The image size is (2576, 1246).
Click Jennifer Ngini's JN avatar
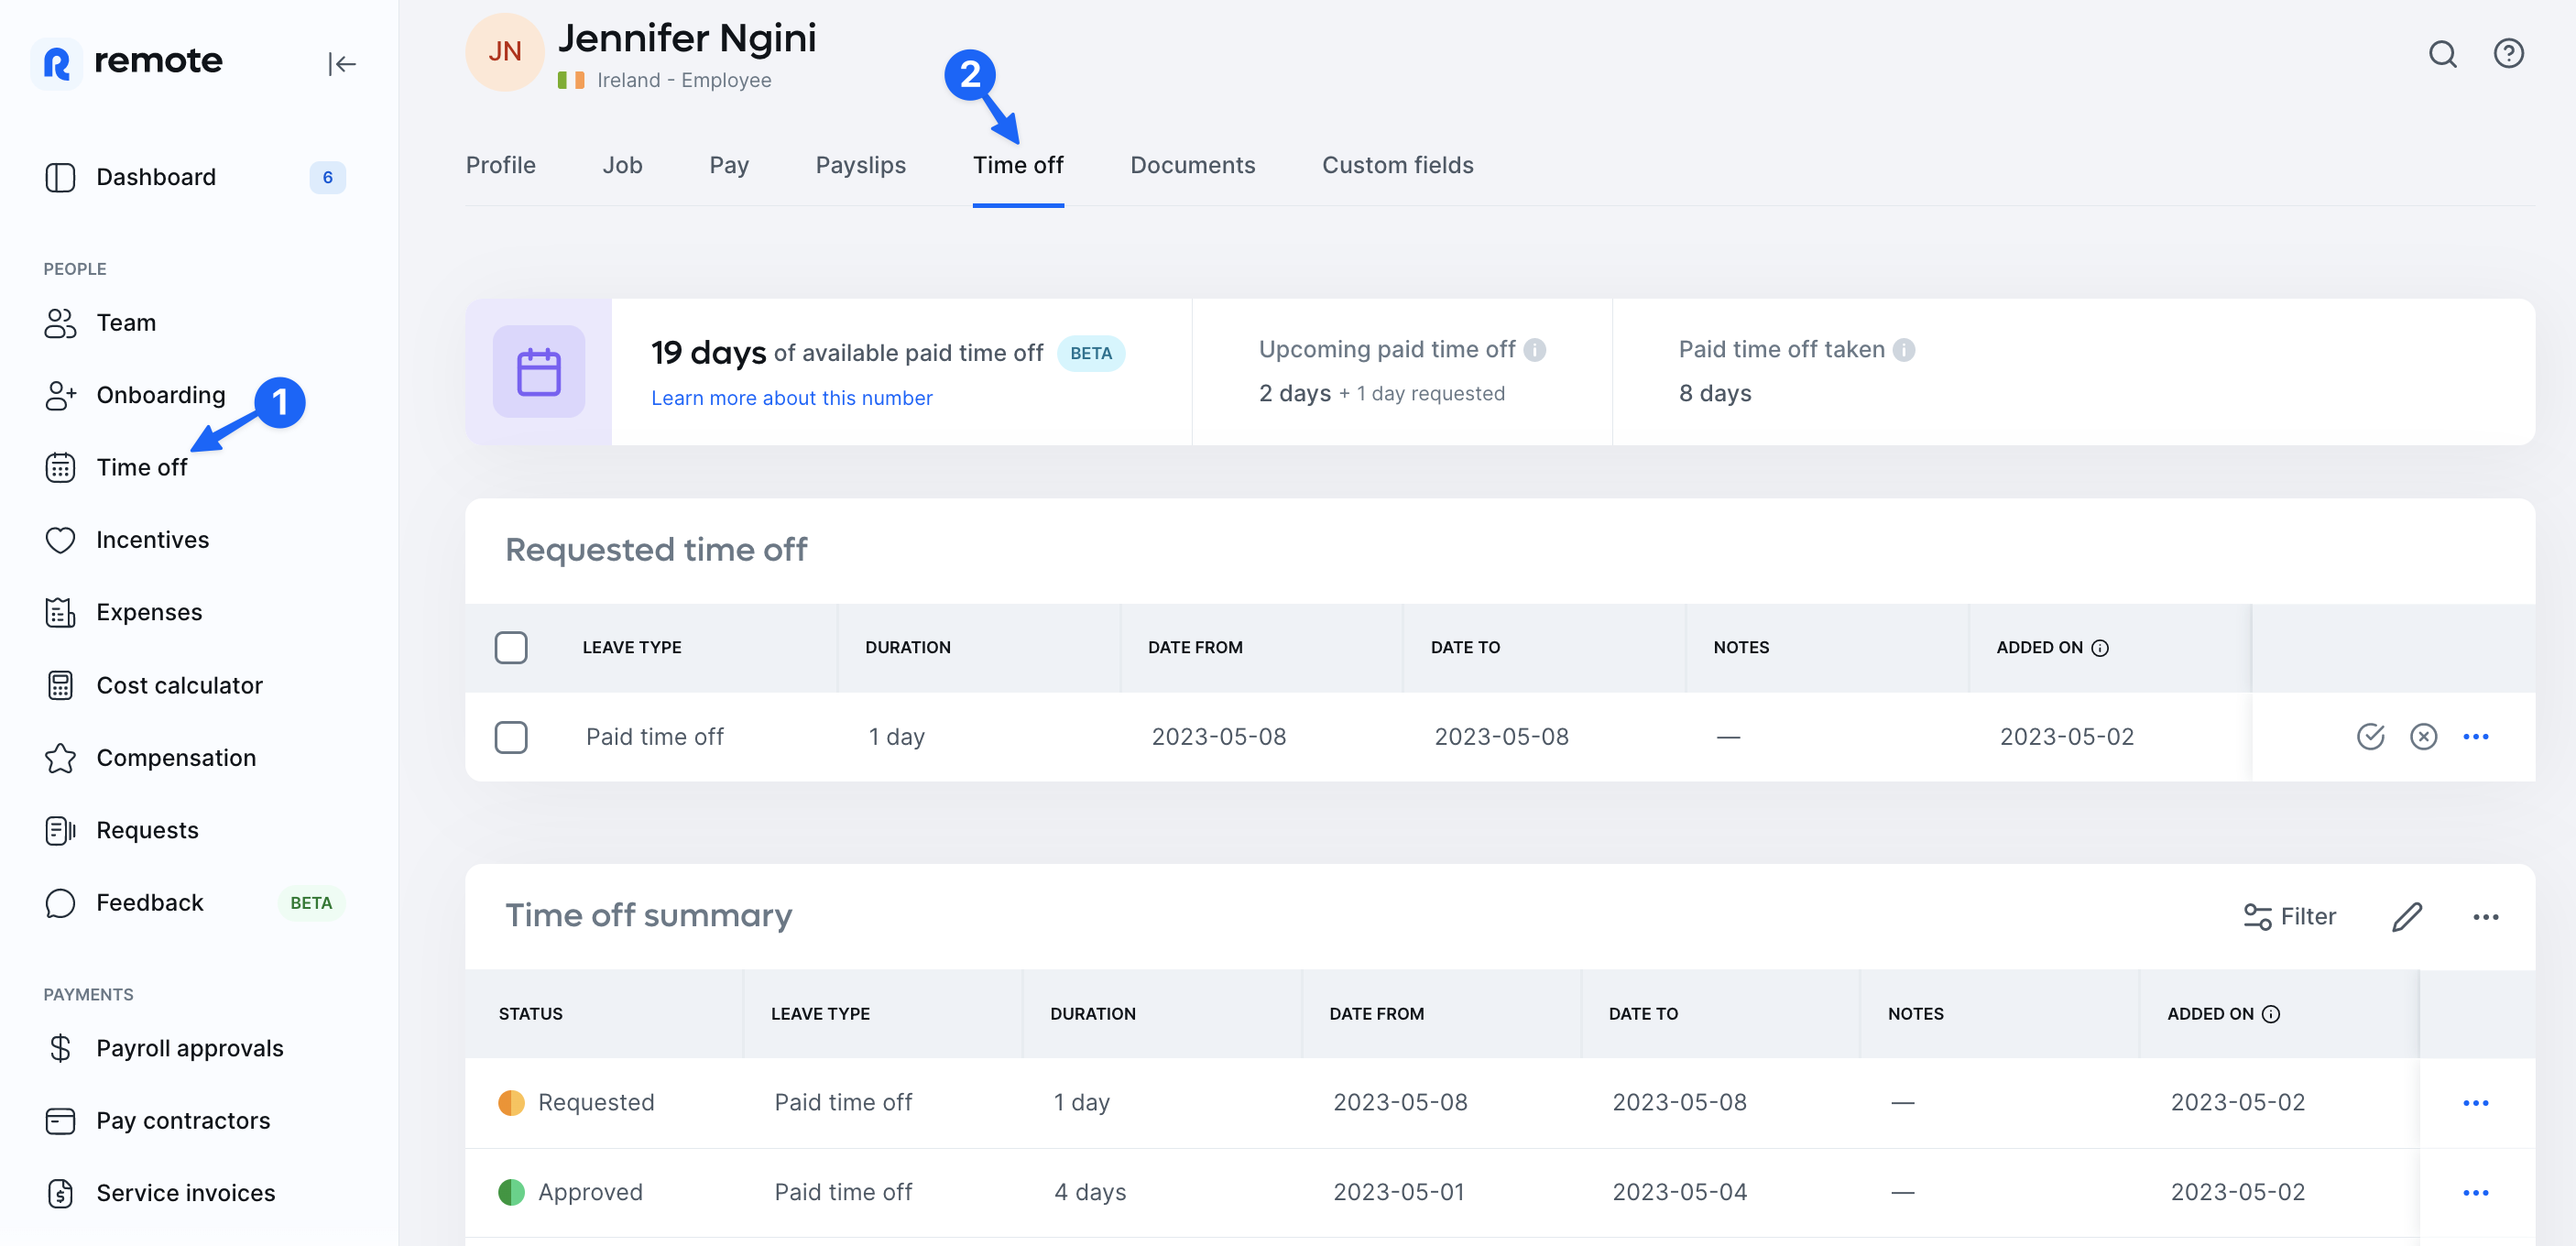click(x=504, y=51)
